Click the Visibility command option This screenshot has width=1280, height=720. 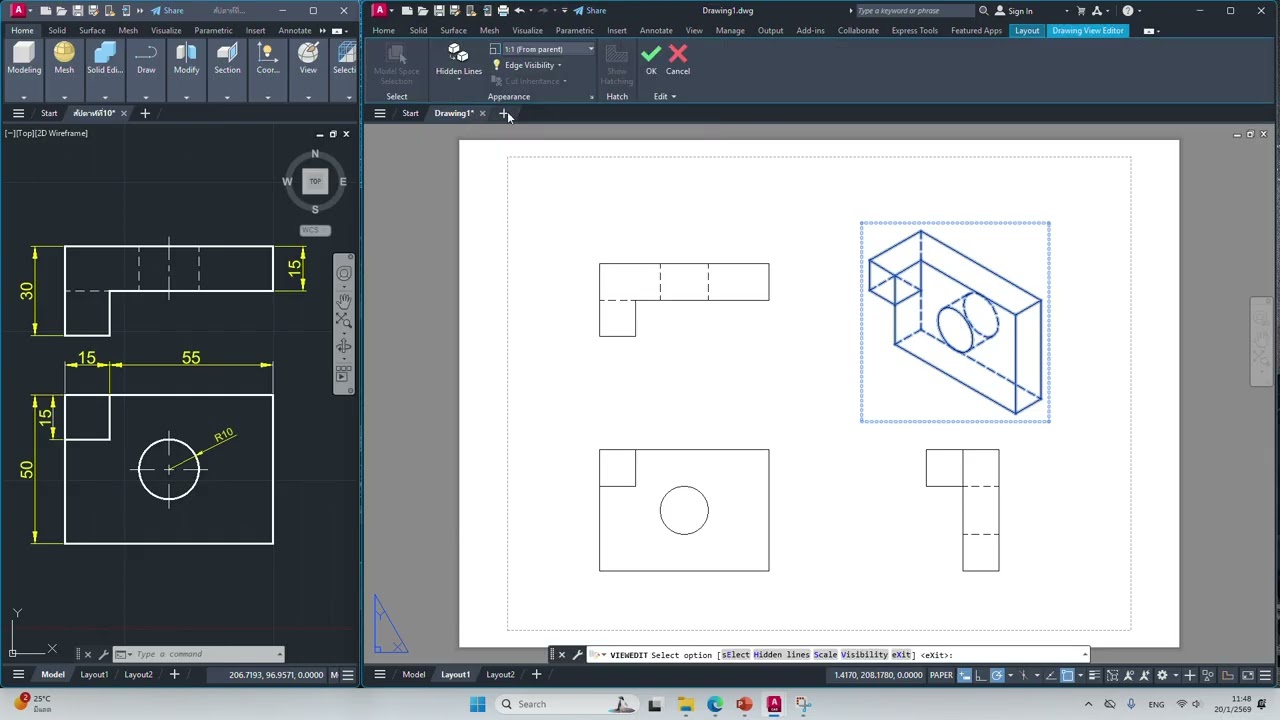(864, 655)
